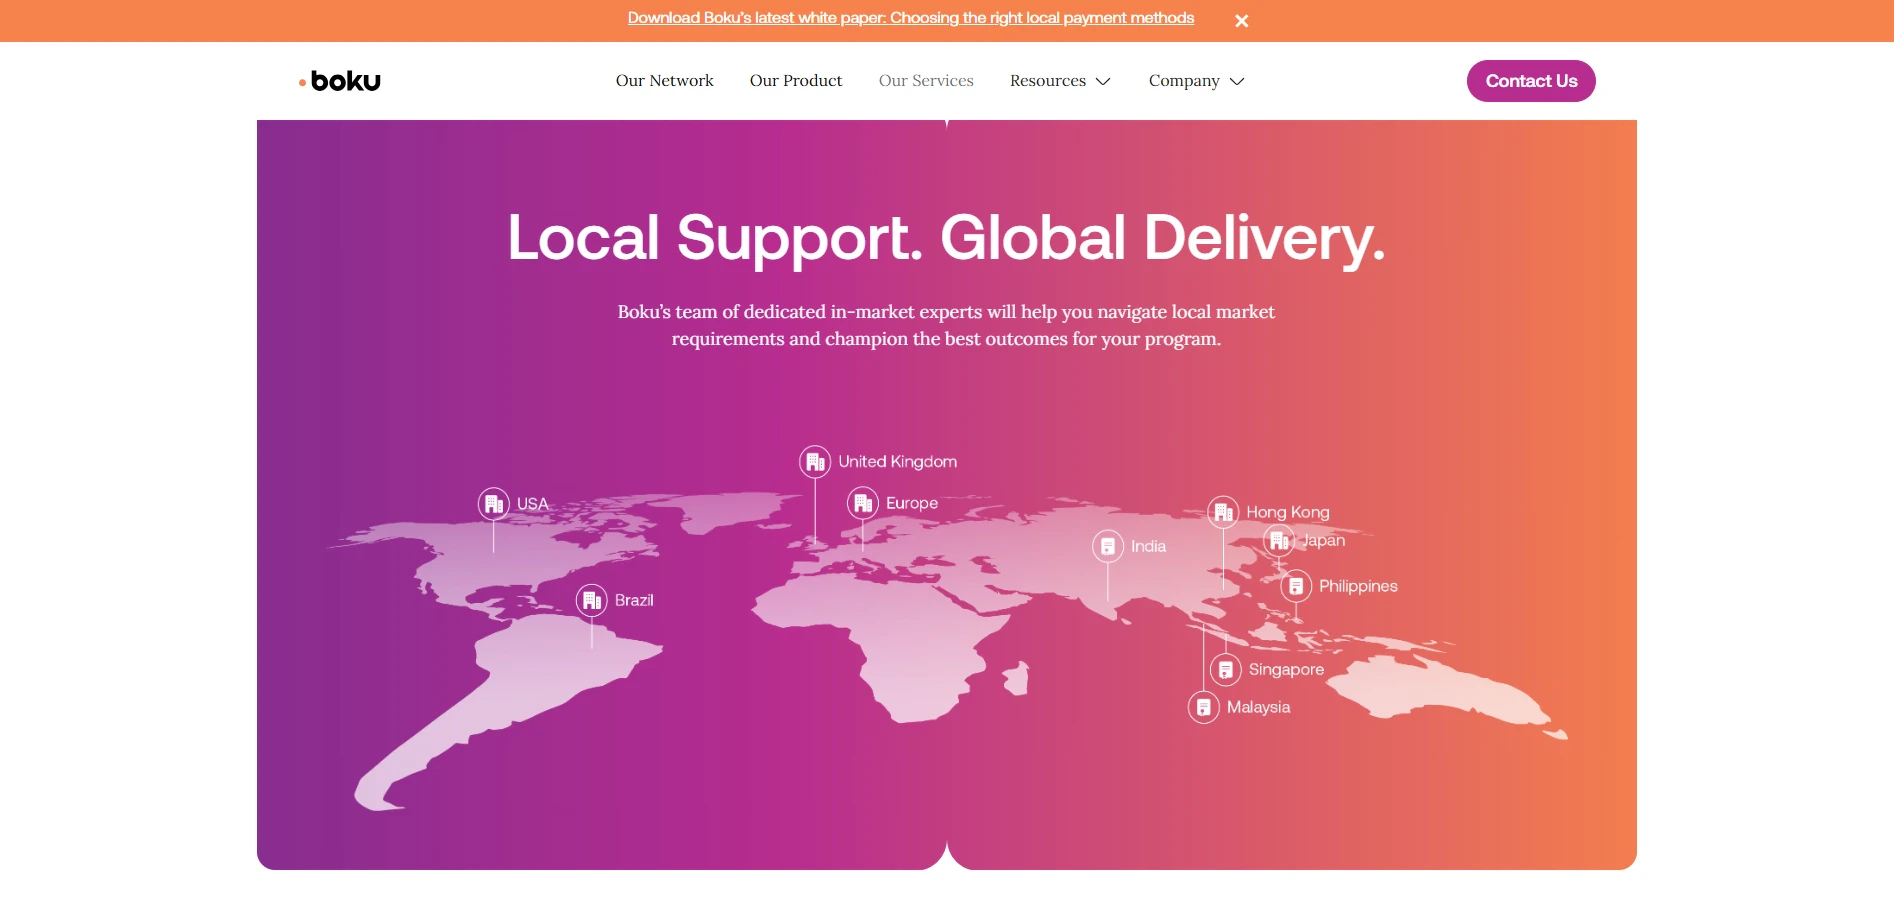Expand the Company dropdown chevron

point(1237,82)
